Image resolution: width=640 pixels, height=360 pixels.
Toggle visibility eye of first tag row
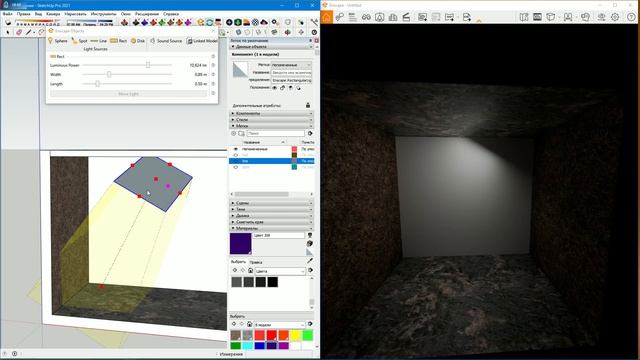coord(236,149)
